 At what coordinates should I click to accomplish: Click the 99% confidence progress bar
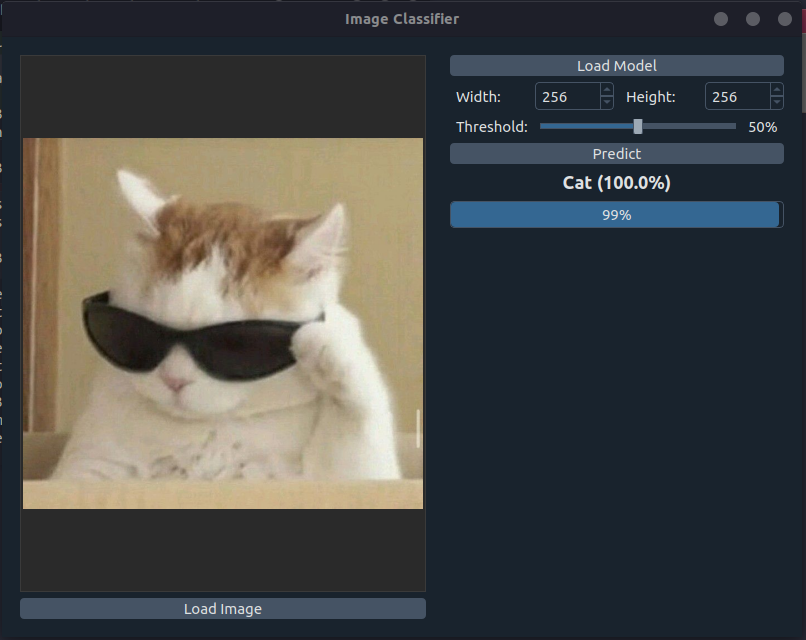tap(616, 215)
